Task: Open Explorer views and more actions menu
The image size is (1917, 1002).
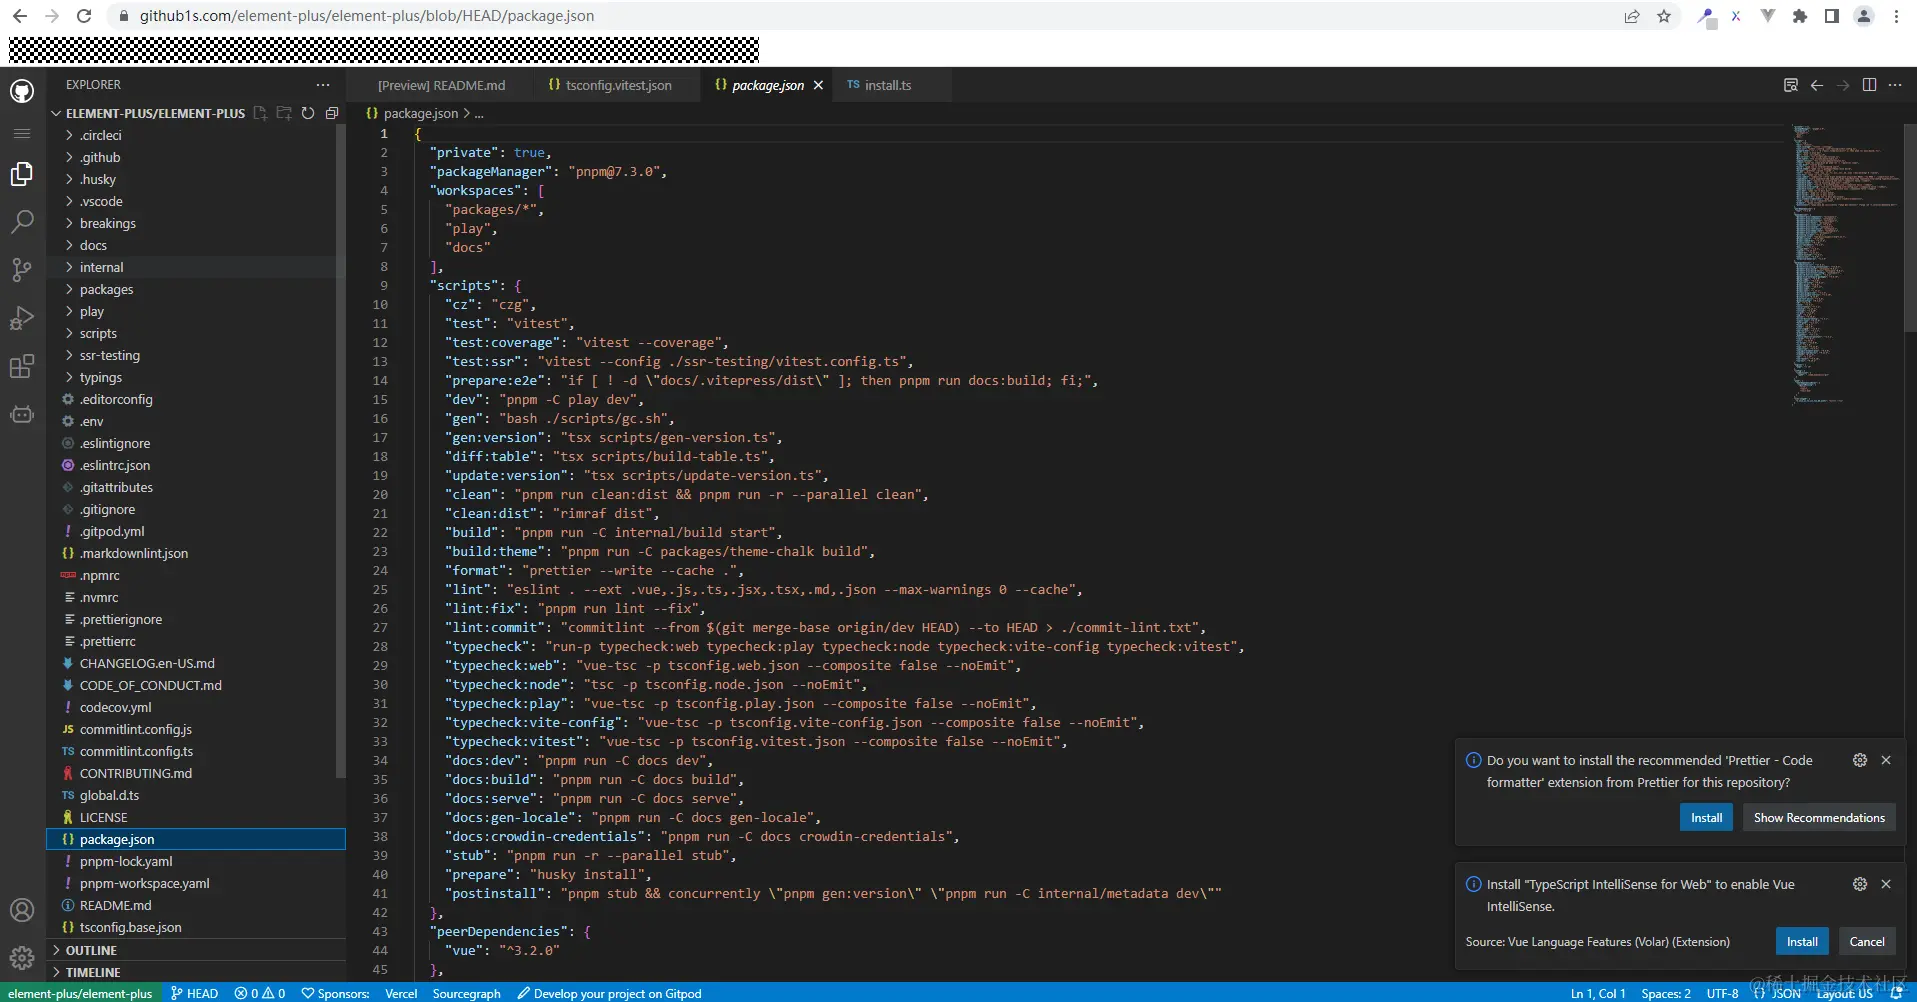Action: 322,85
